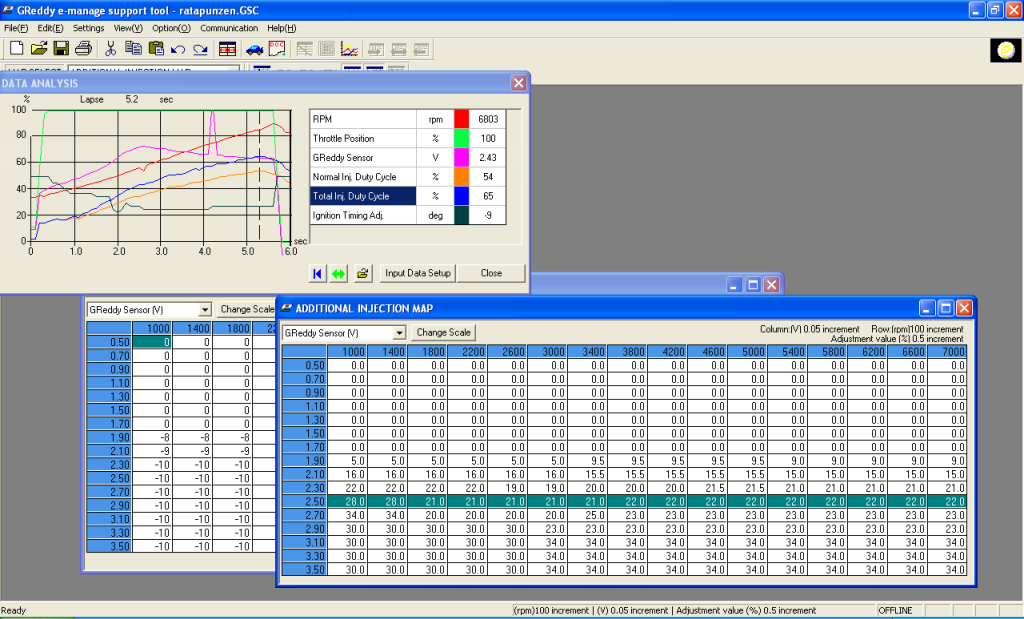Redo the edit via toolbar arrow

point(200,49)
